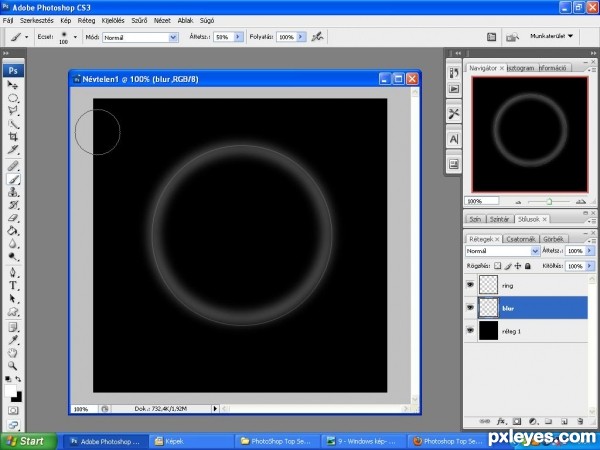Click the Navigator zoom percentage field

click(x=481, y=201)
